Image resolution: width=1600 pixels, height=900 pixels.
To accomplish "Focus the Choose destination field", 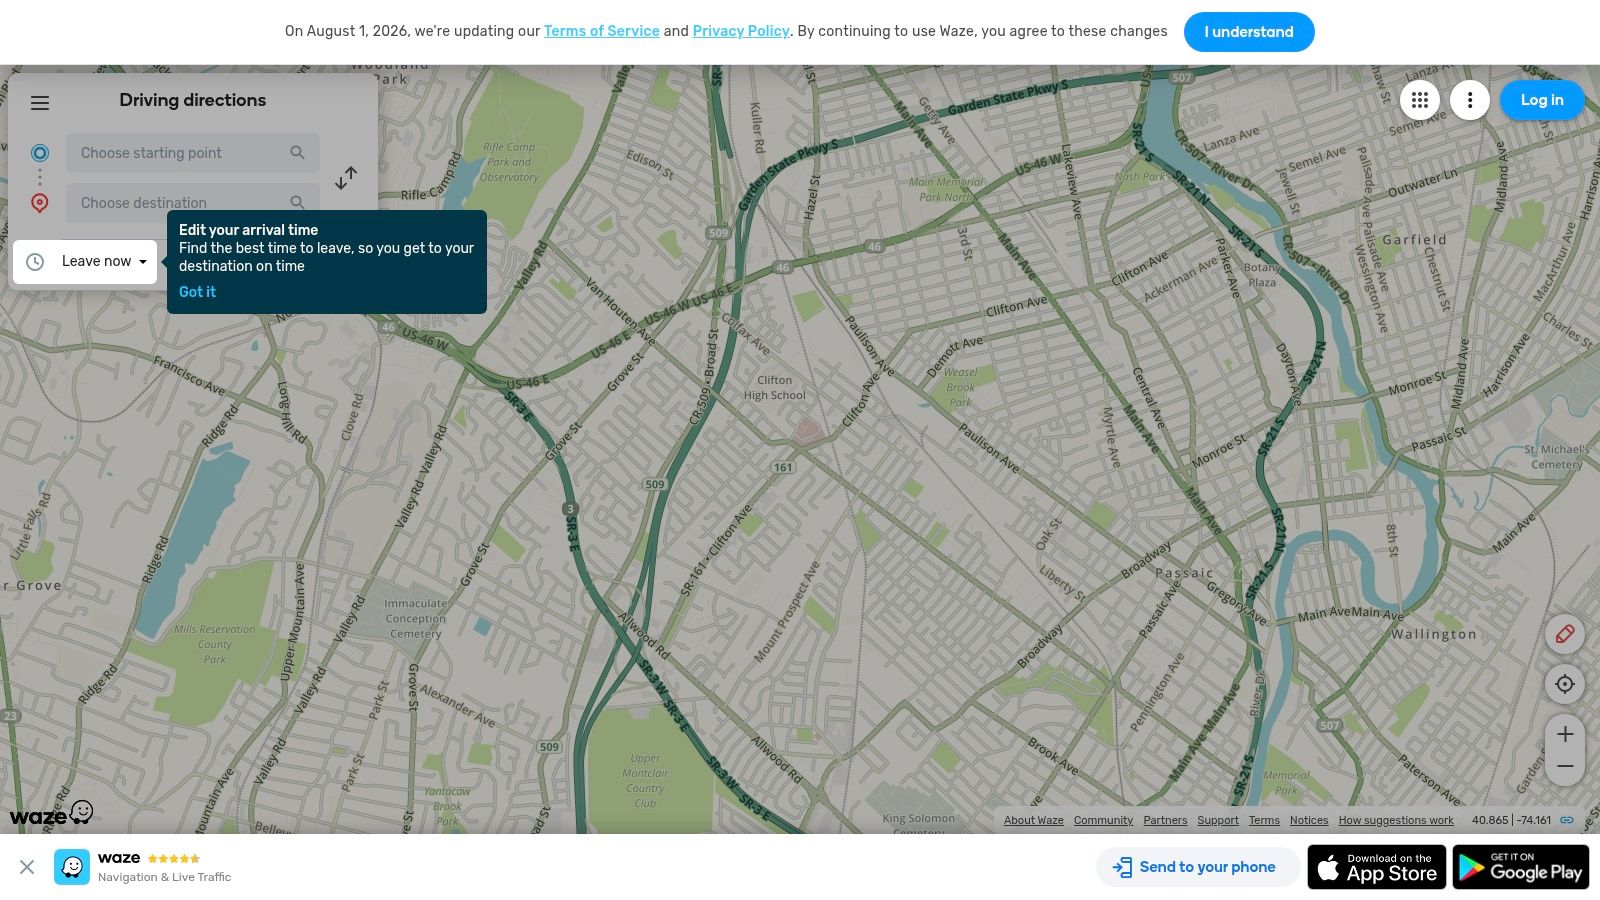I will 193,203.
